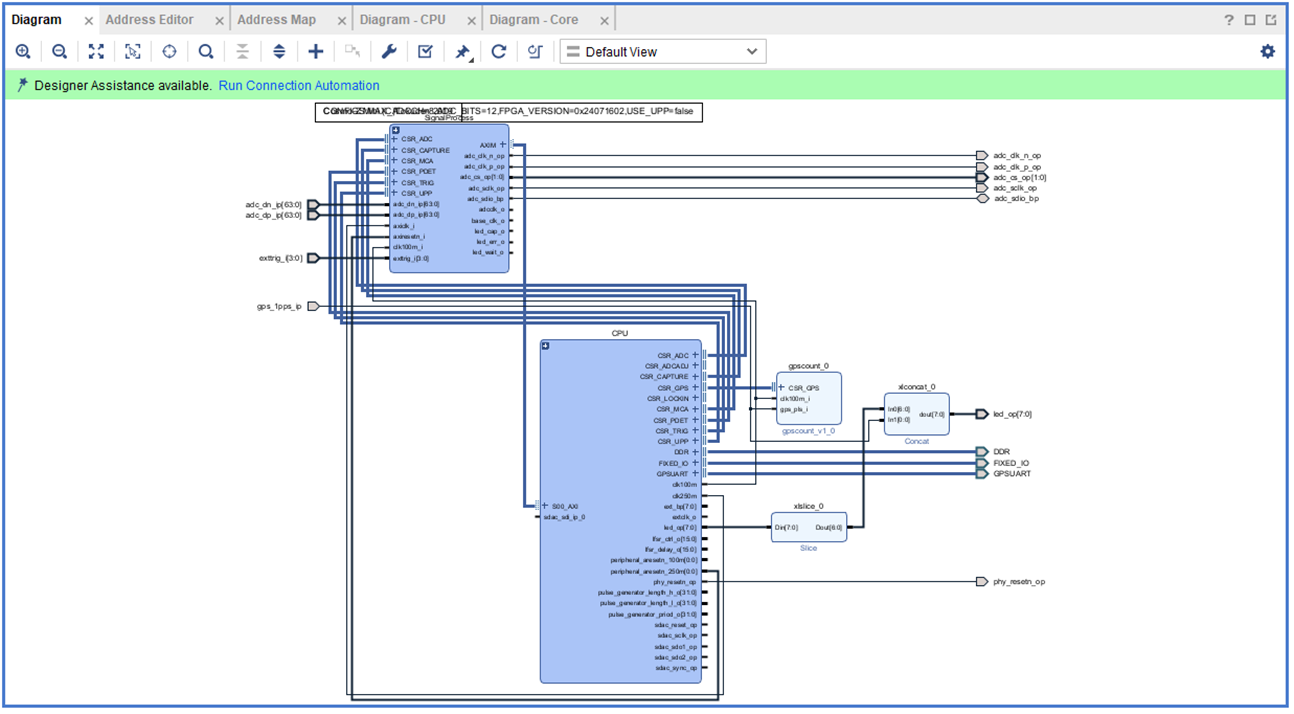Viewport: 1294px width, 714px height.
Task: Click the Zoom In magnifier icon
Action: pyautogui.click(x=23, y=52)
